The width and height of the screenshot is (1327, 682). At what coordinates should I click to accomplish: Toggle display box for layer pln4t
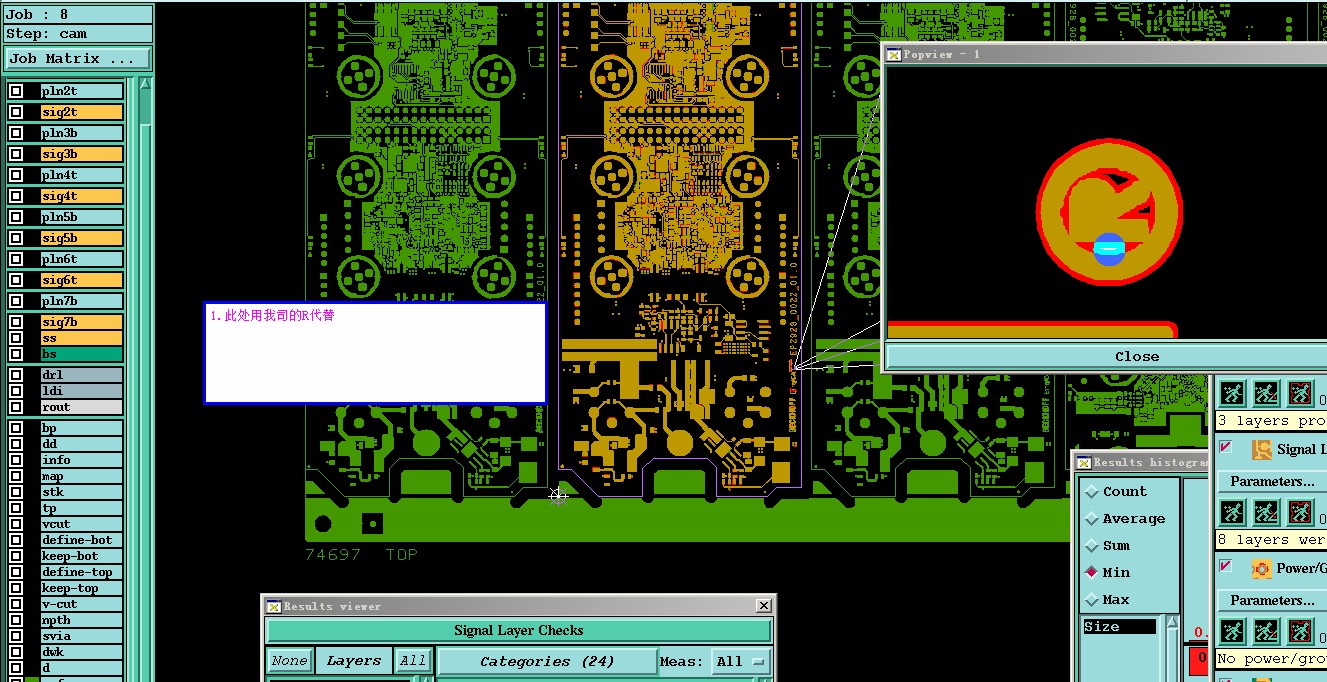pyautogui.click(x=16, y=175)
